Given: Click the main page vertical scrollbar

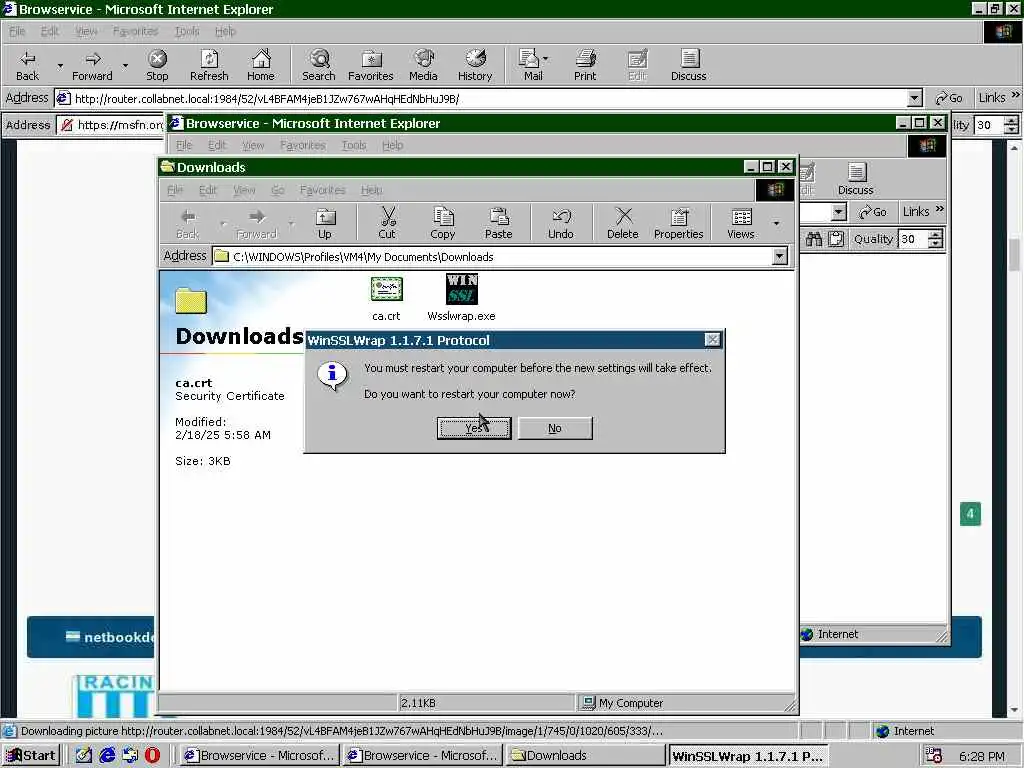Looking at the screenshot, I should click(1014, 429).
